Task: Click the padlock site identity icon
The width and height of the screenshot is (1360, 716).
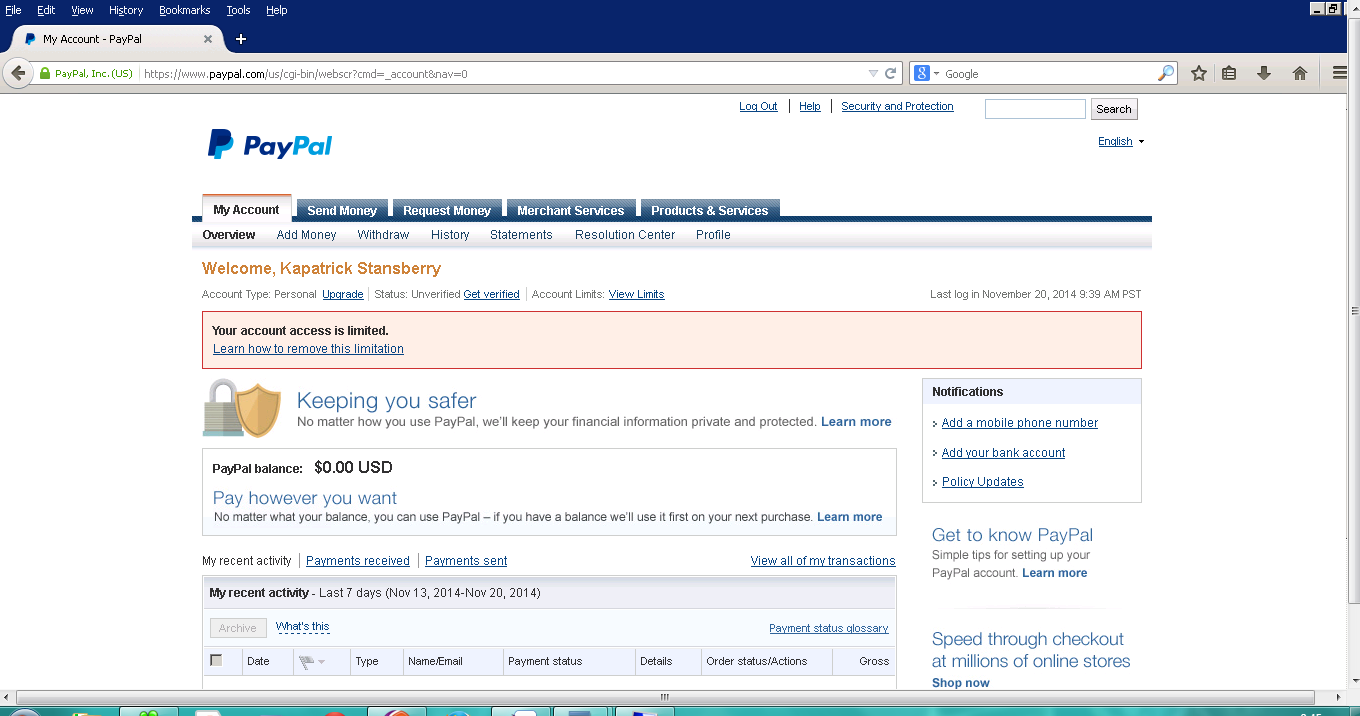Action: (44, 74)
